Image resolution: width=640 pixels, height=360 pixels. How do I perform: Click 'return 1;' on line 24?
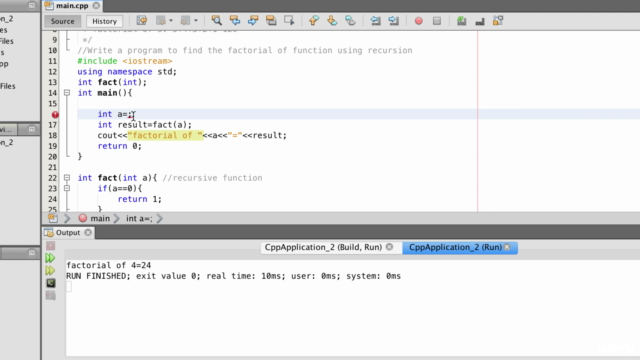140,199
